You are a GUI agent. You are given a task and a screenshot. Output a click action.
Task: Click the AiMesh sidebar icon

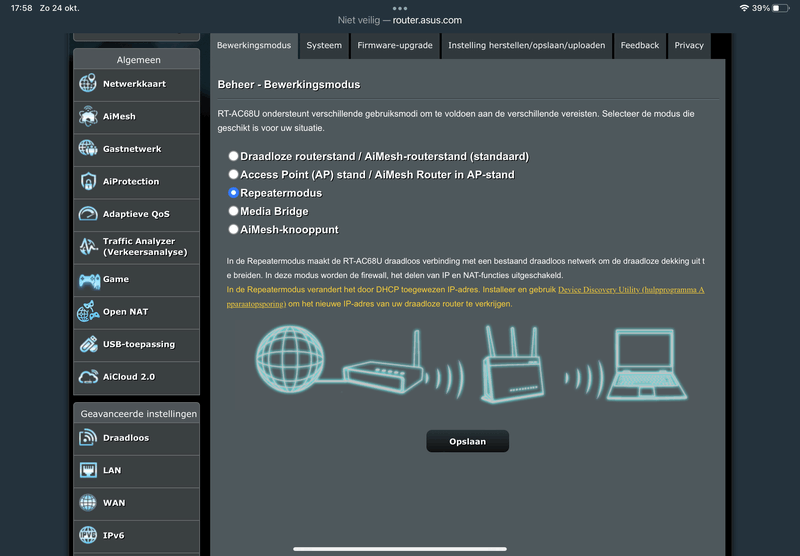(88, 116)
